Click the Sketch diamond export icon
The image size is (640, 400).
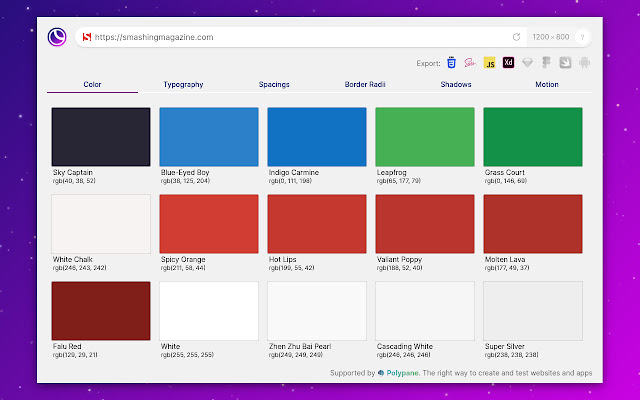tap(528, 62)
